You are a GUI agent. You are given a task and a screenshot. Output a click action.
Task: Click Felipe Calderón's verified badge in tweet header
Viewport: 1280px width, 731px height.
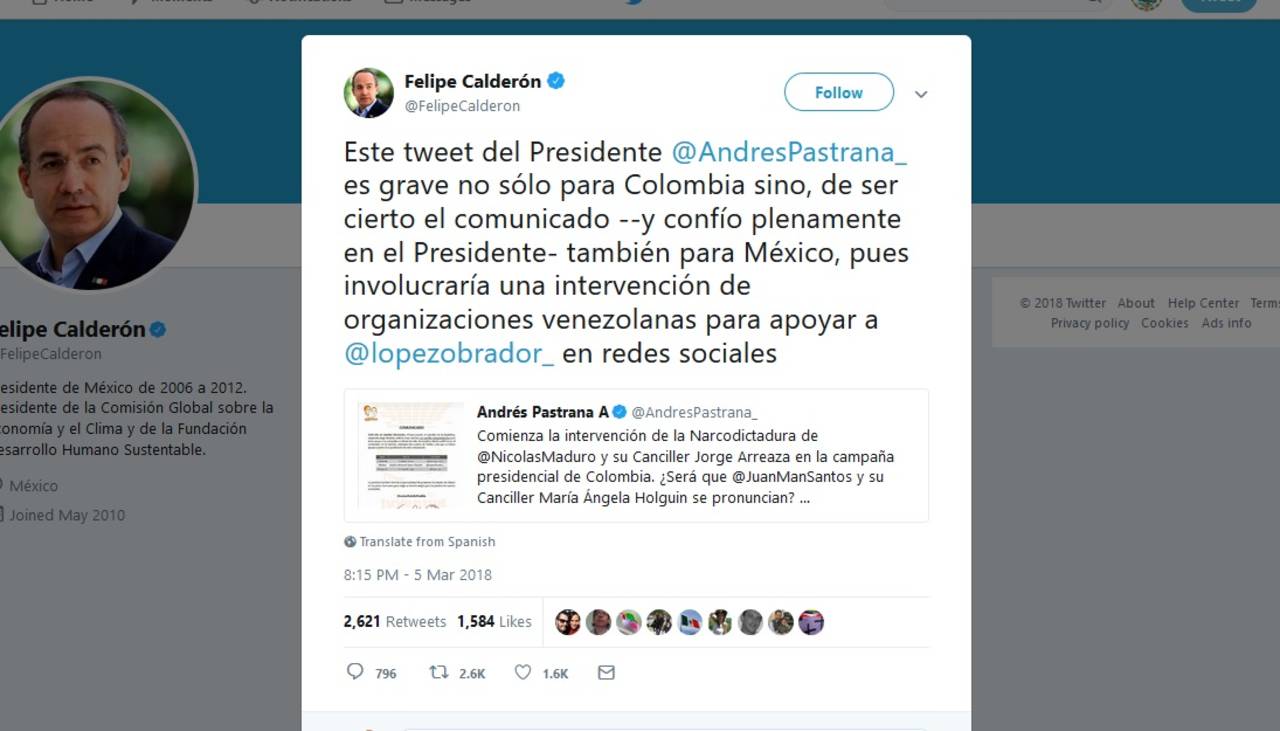coord(556,81)
